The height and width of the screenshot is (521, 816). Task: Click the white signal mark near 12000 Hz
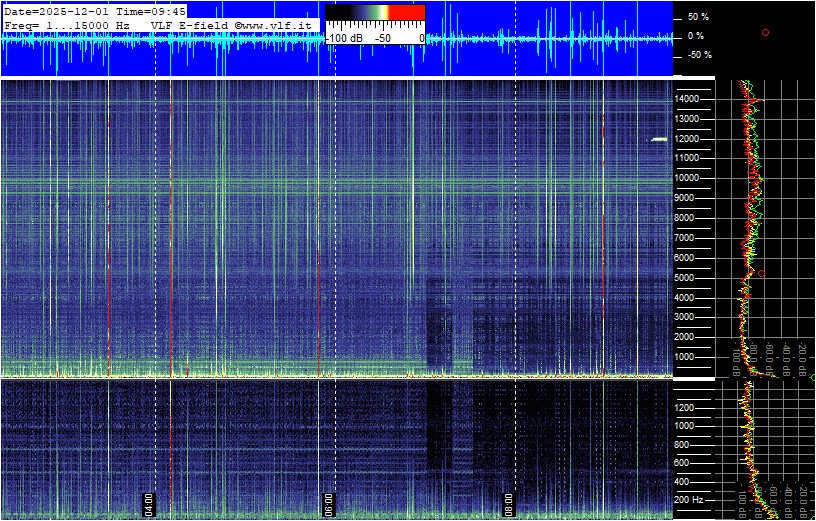coord(659,139)
